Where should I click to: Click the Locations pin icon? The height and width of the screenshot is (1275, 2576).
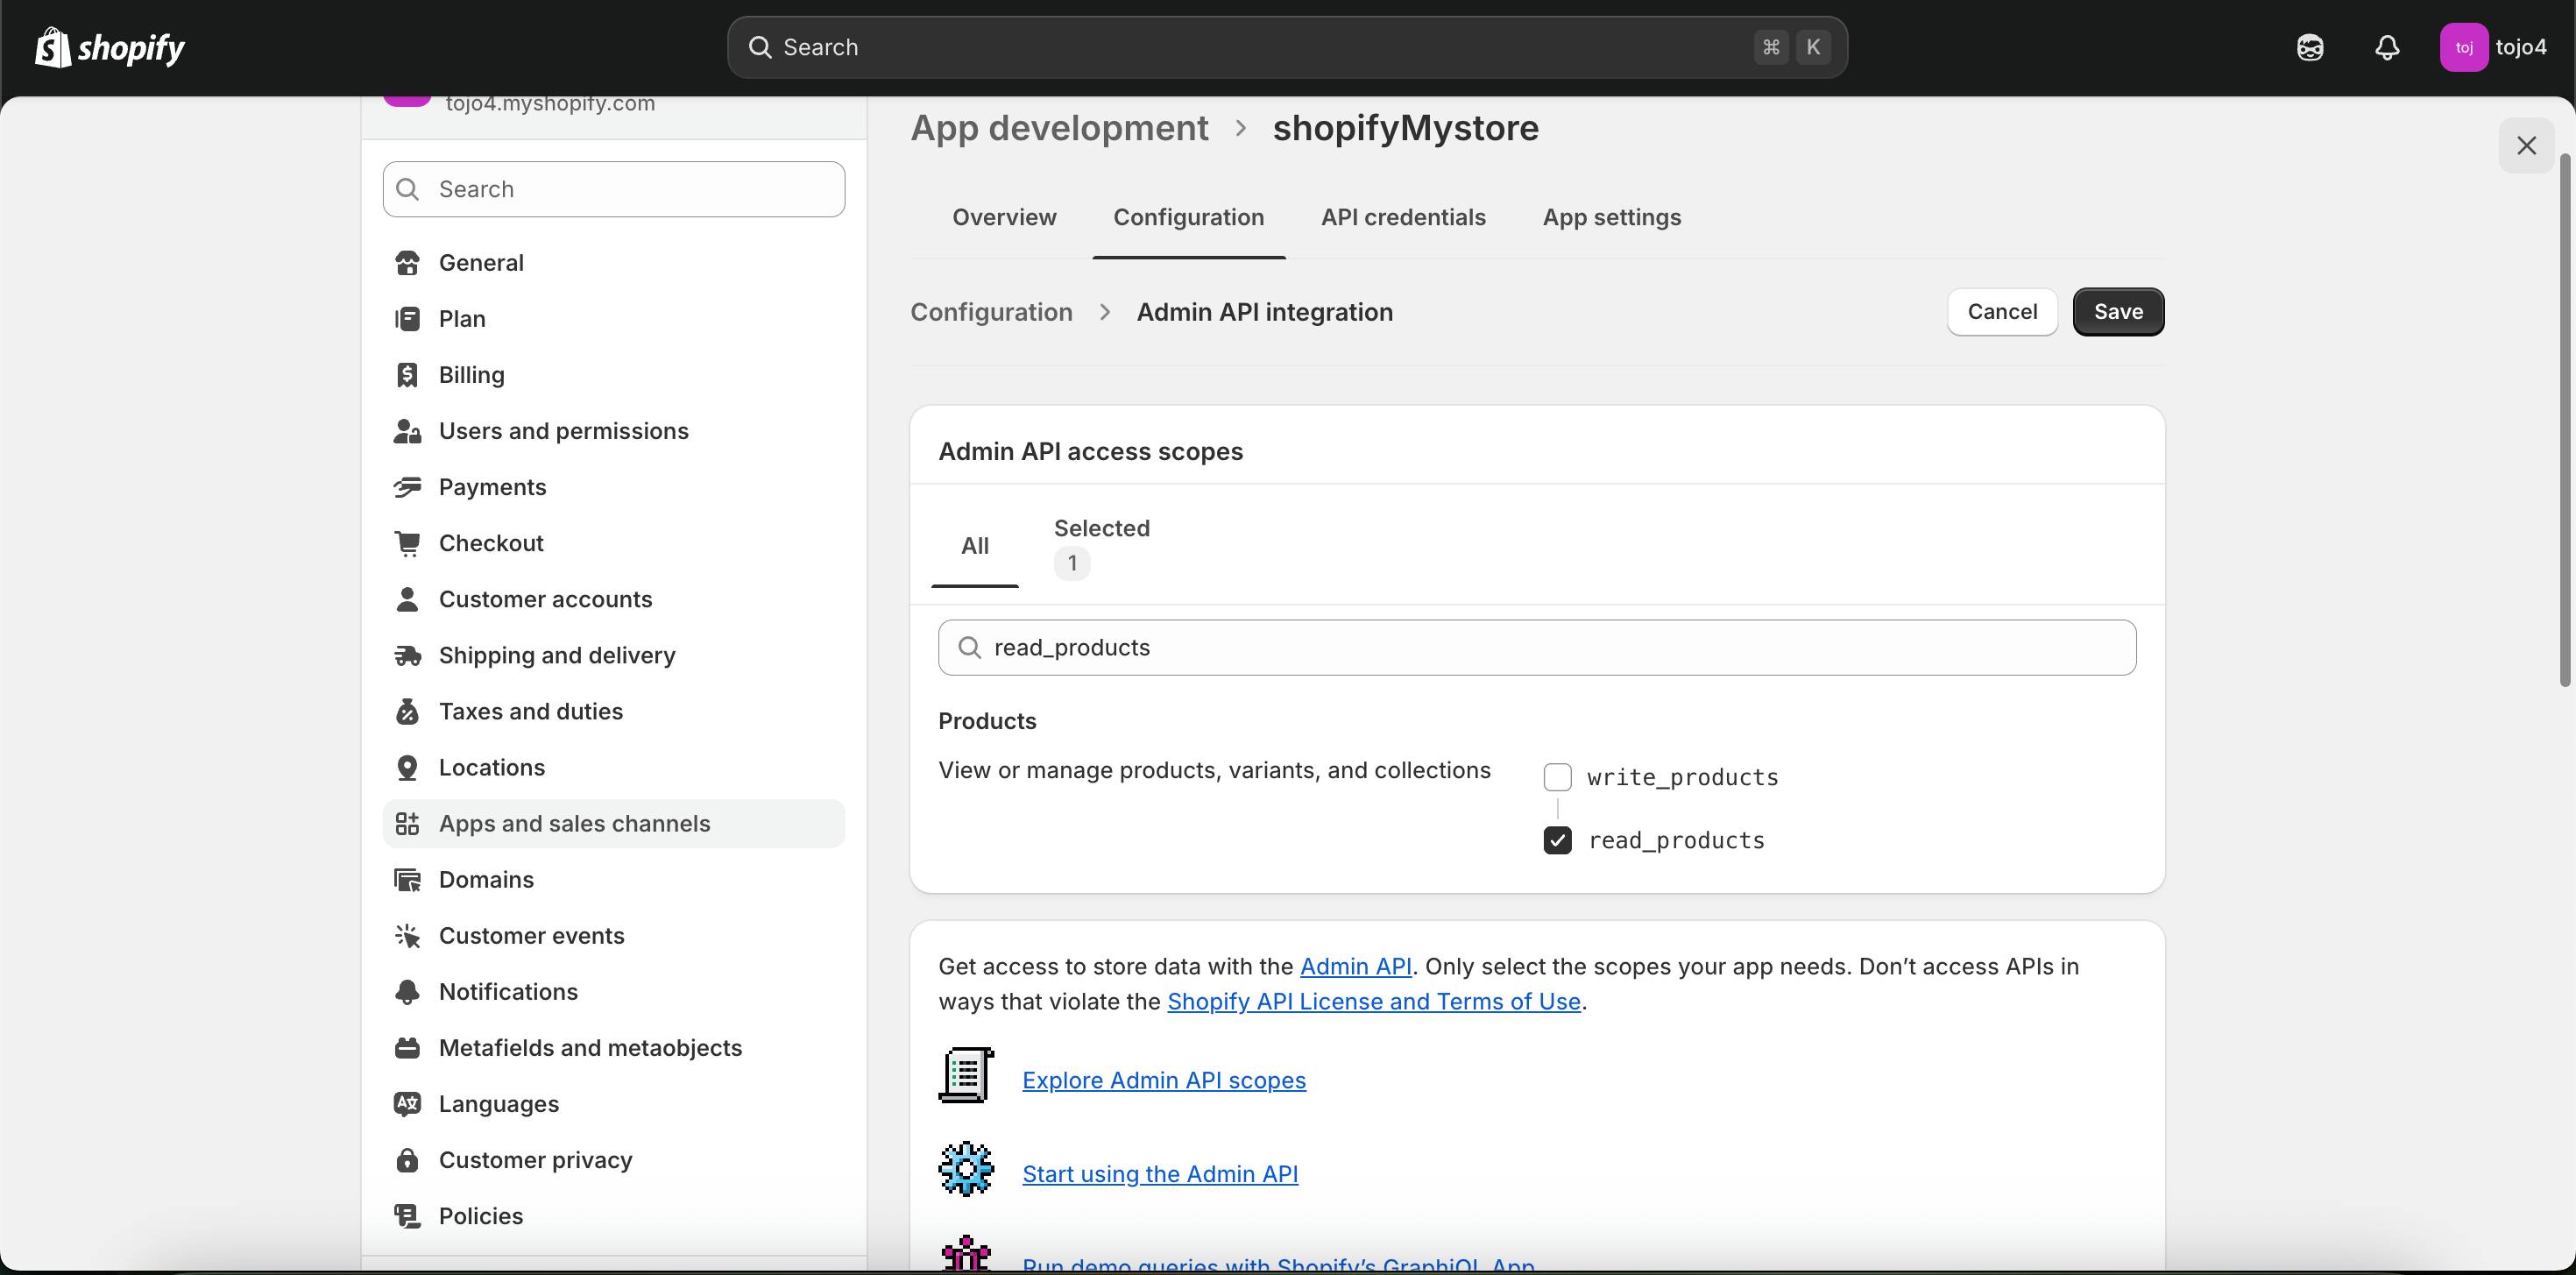(x=407, y=768)
